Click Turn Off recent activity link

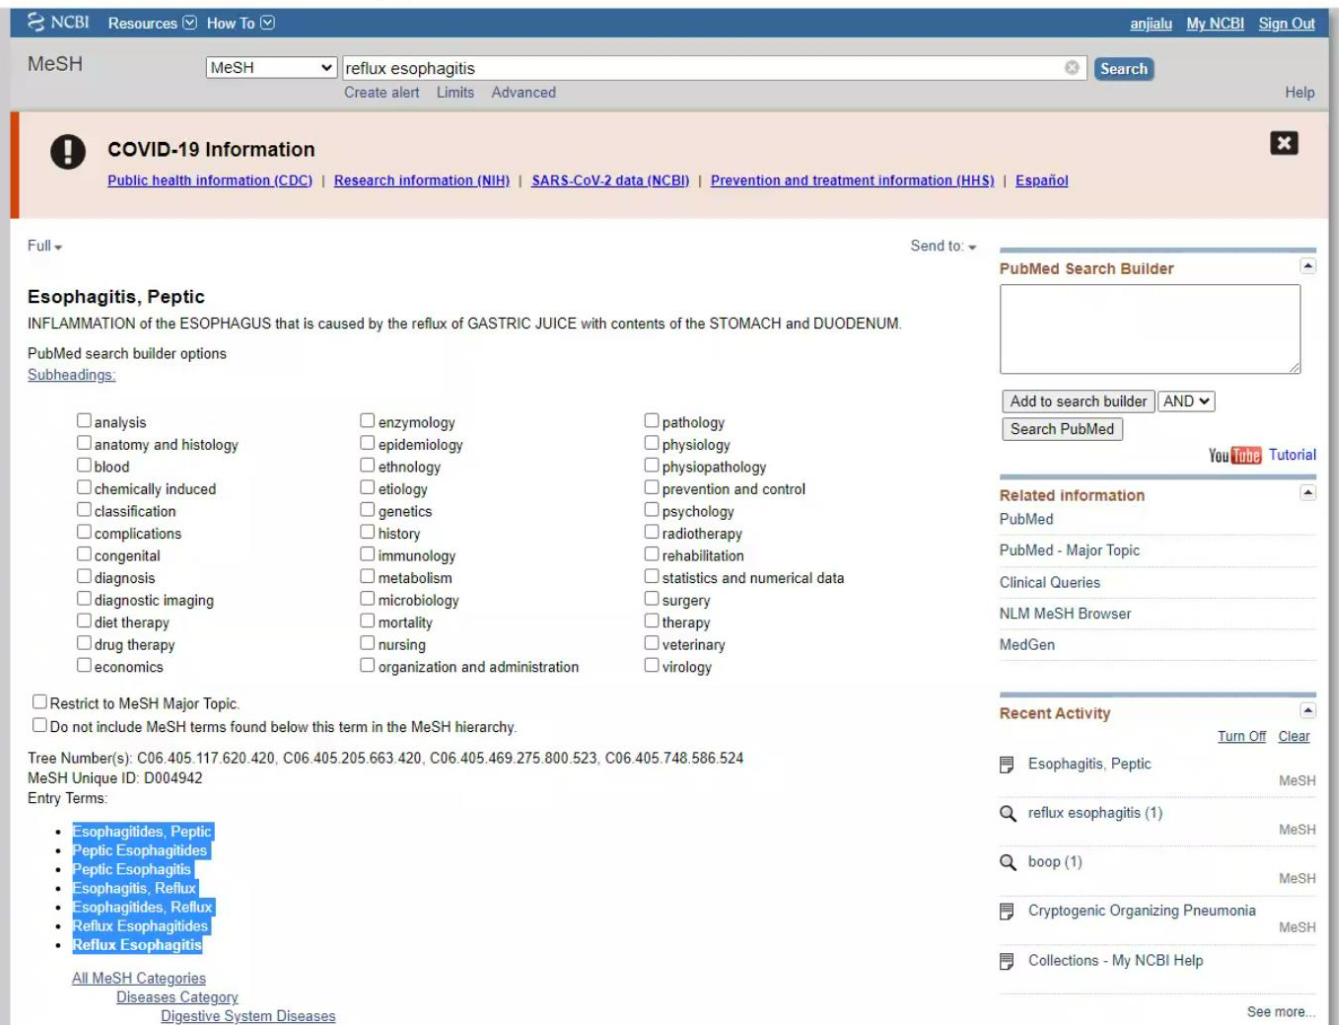point(1241,736)
